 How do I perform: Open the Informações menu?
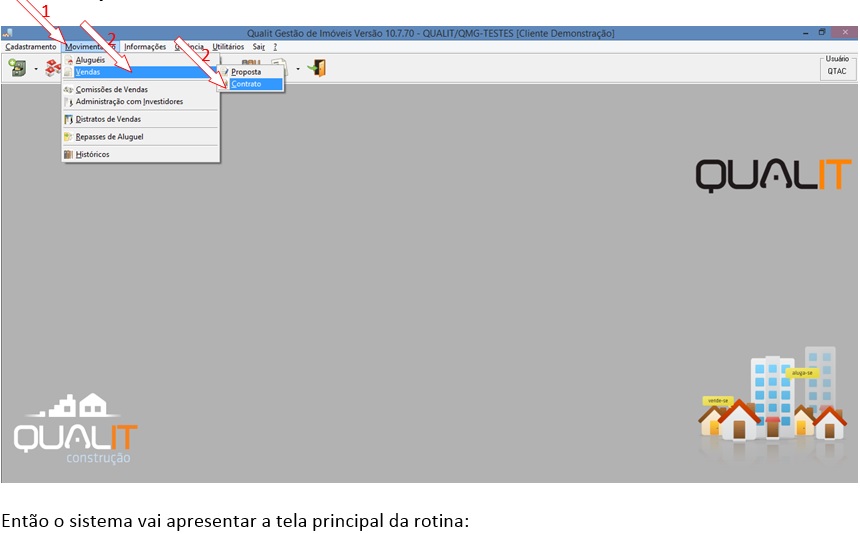click(x=145, y=47)
